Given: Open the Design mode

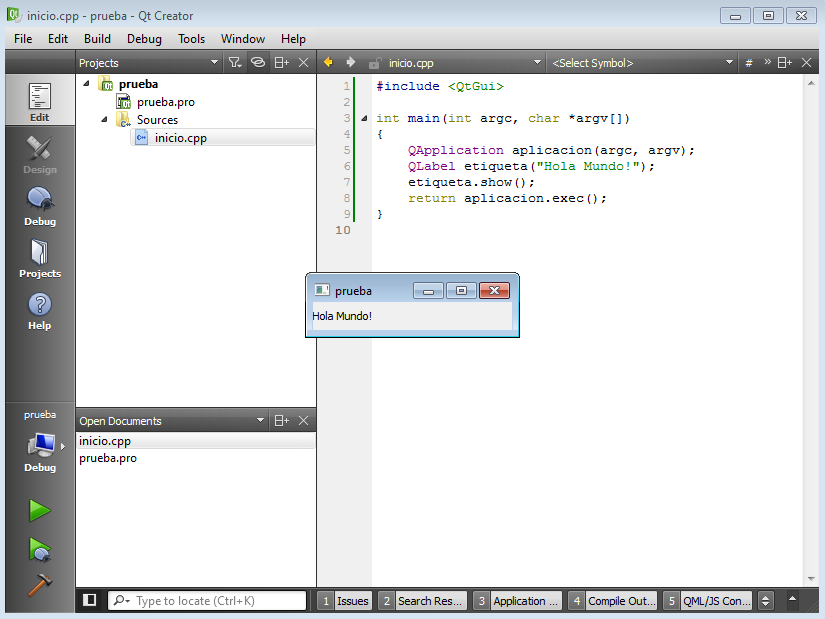Looking at the screenshot, I should tap(39, 154).
